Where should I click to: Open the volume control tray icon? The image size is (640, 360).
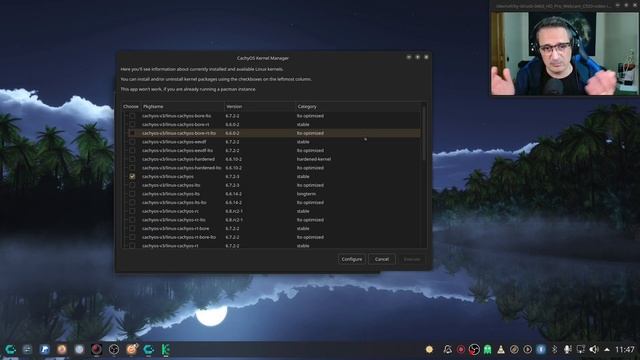tap(594, 349)
